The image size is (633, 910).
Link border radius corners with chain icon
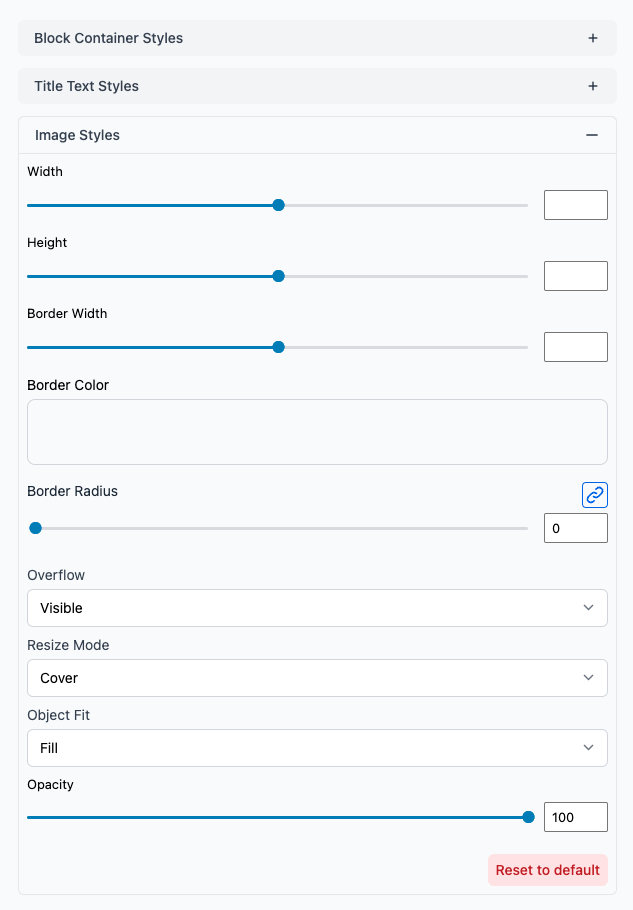595,494
